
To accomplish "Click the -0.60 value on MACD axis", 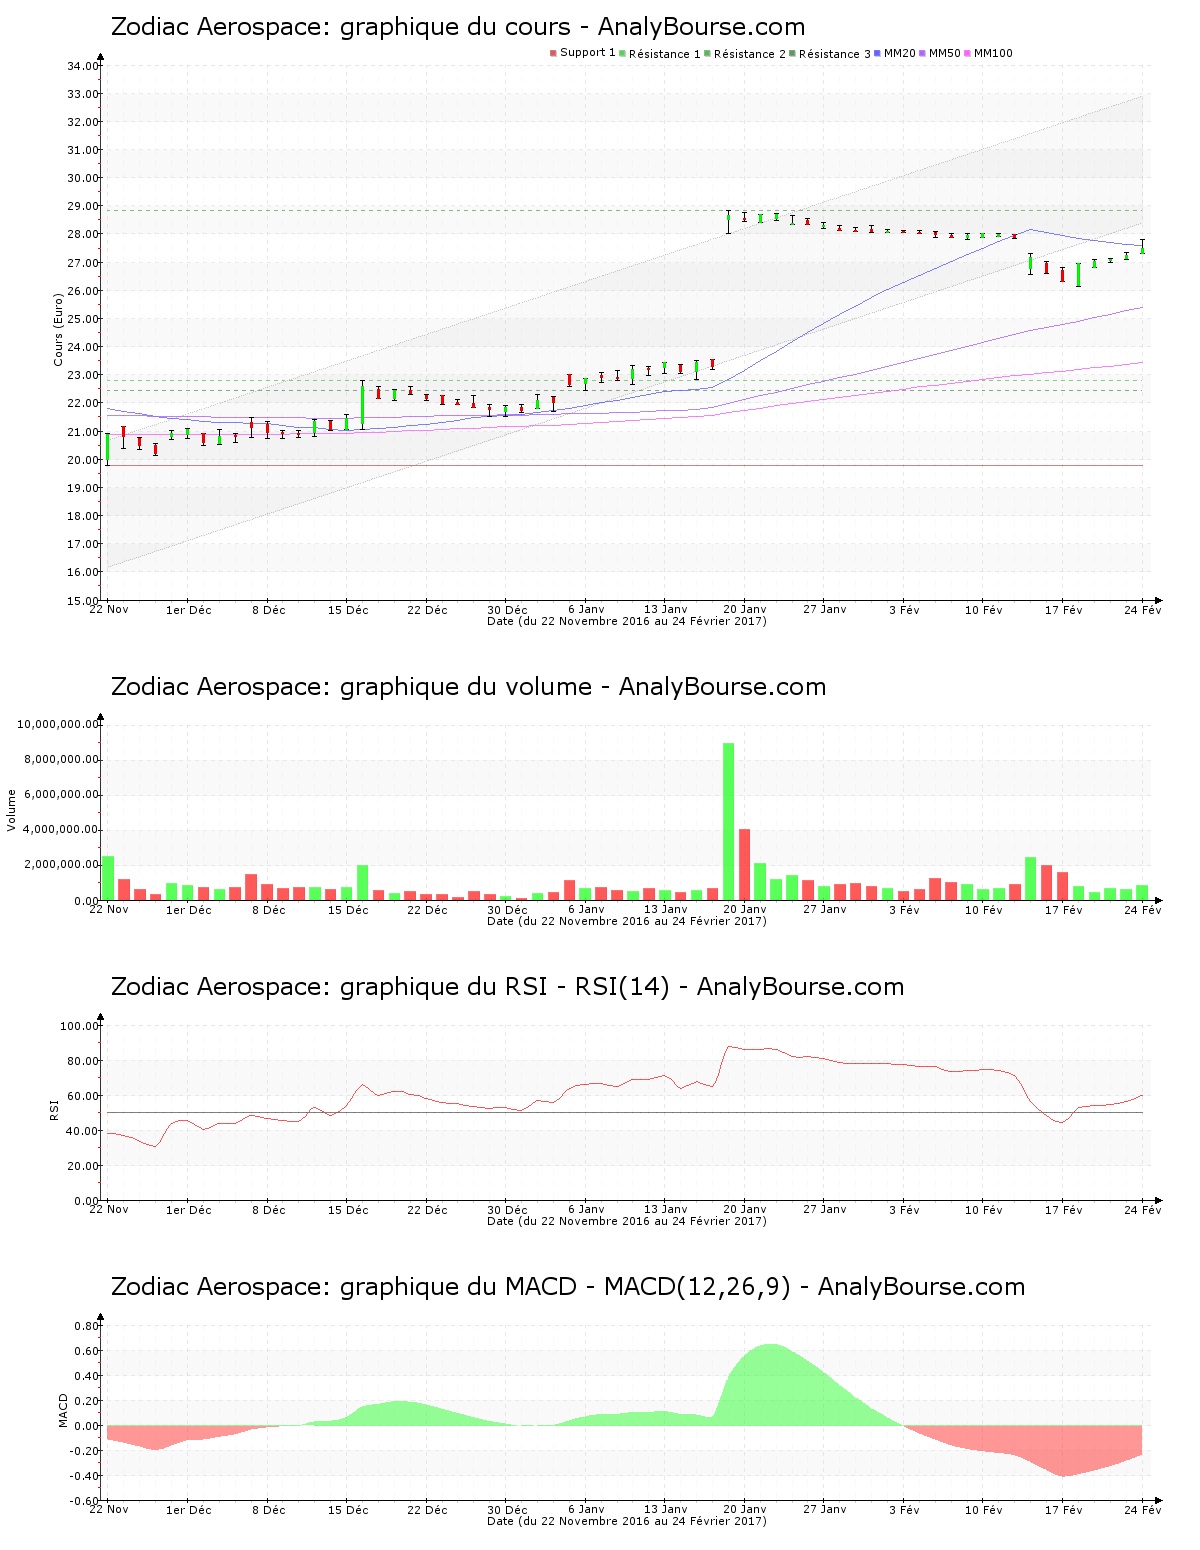I will 85,1501.
